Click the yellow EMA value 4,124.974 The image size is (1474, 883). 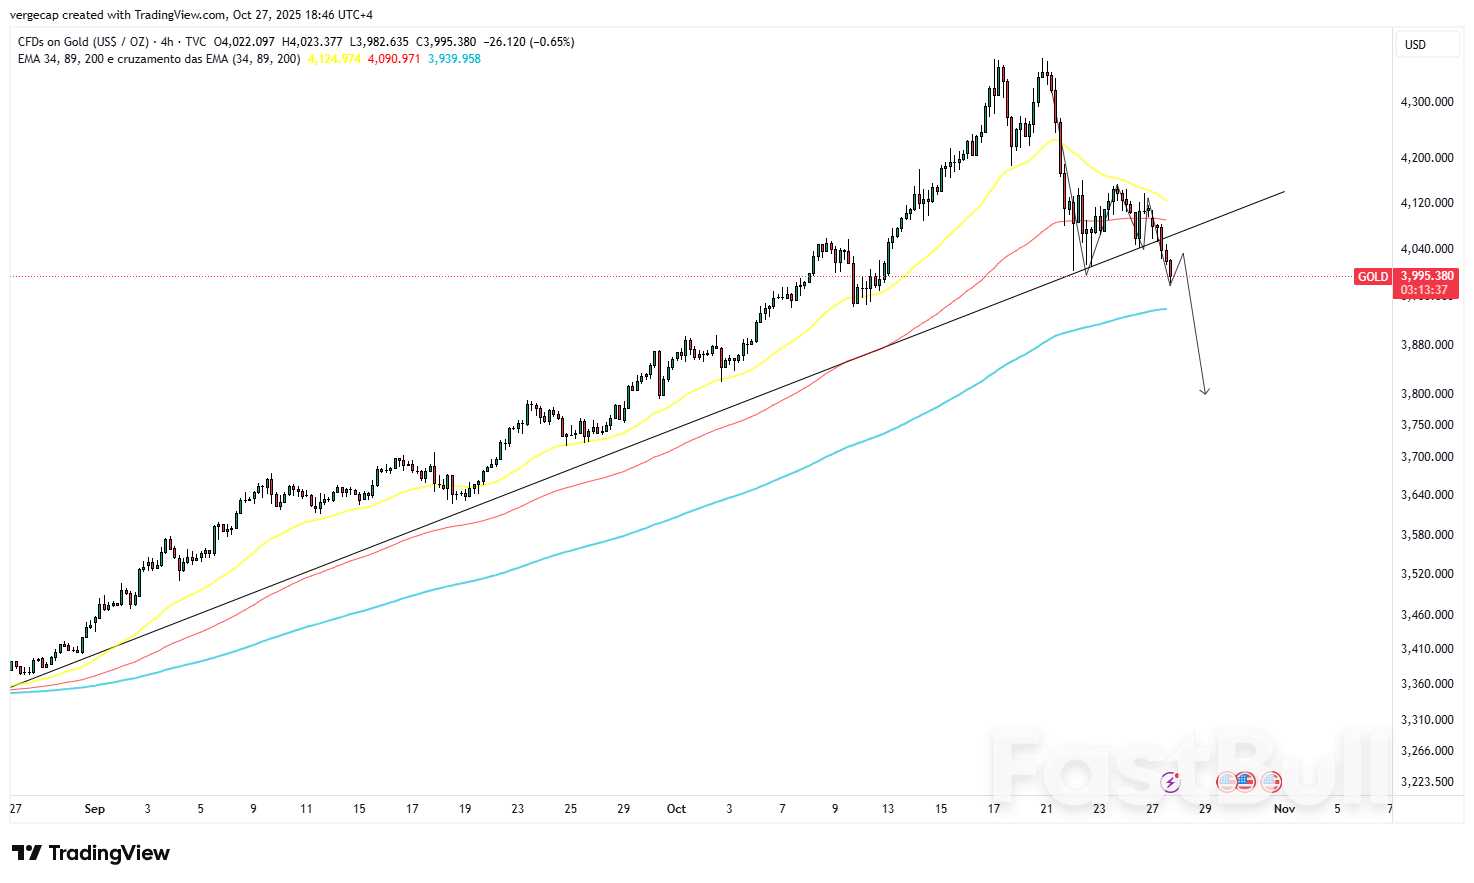(333, 59)
